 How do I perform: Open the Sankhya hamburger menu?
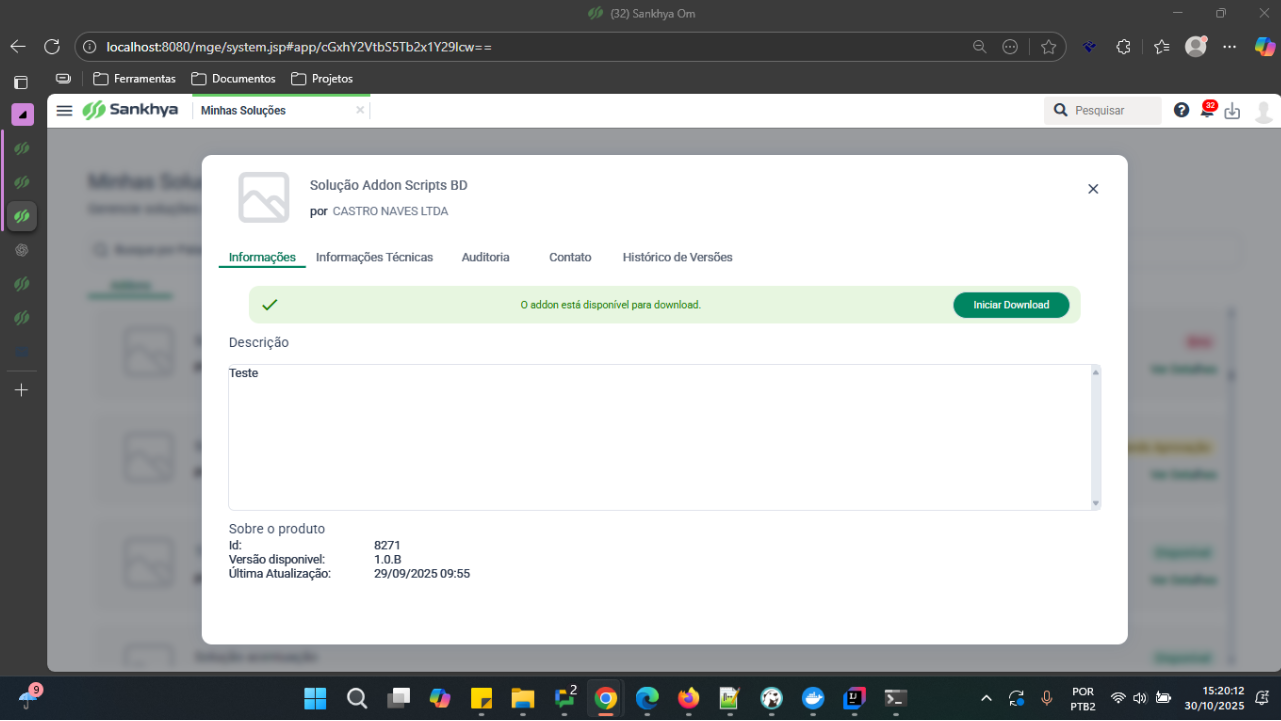65,110
